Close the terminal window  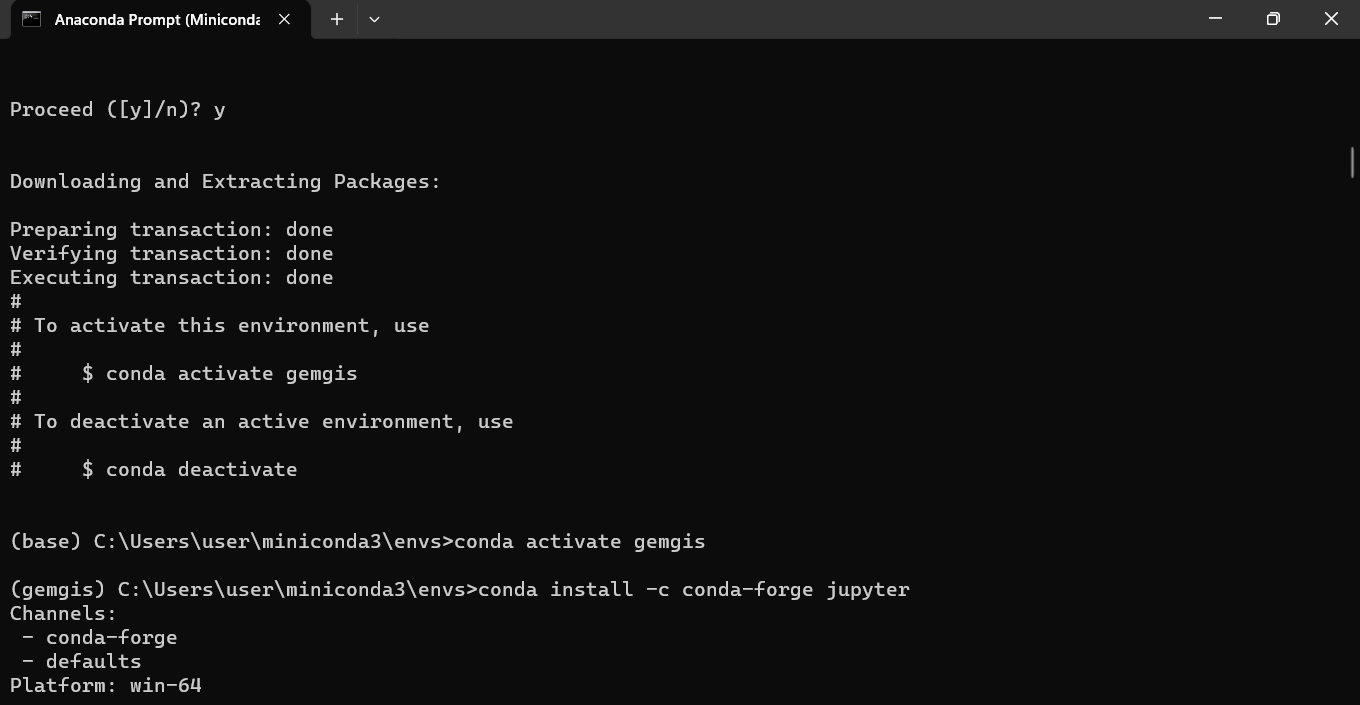pos(1331,19)
